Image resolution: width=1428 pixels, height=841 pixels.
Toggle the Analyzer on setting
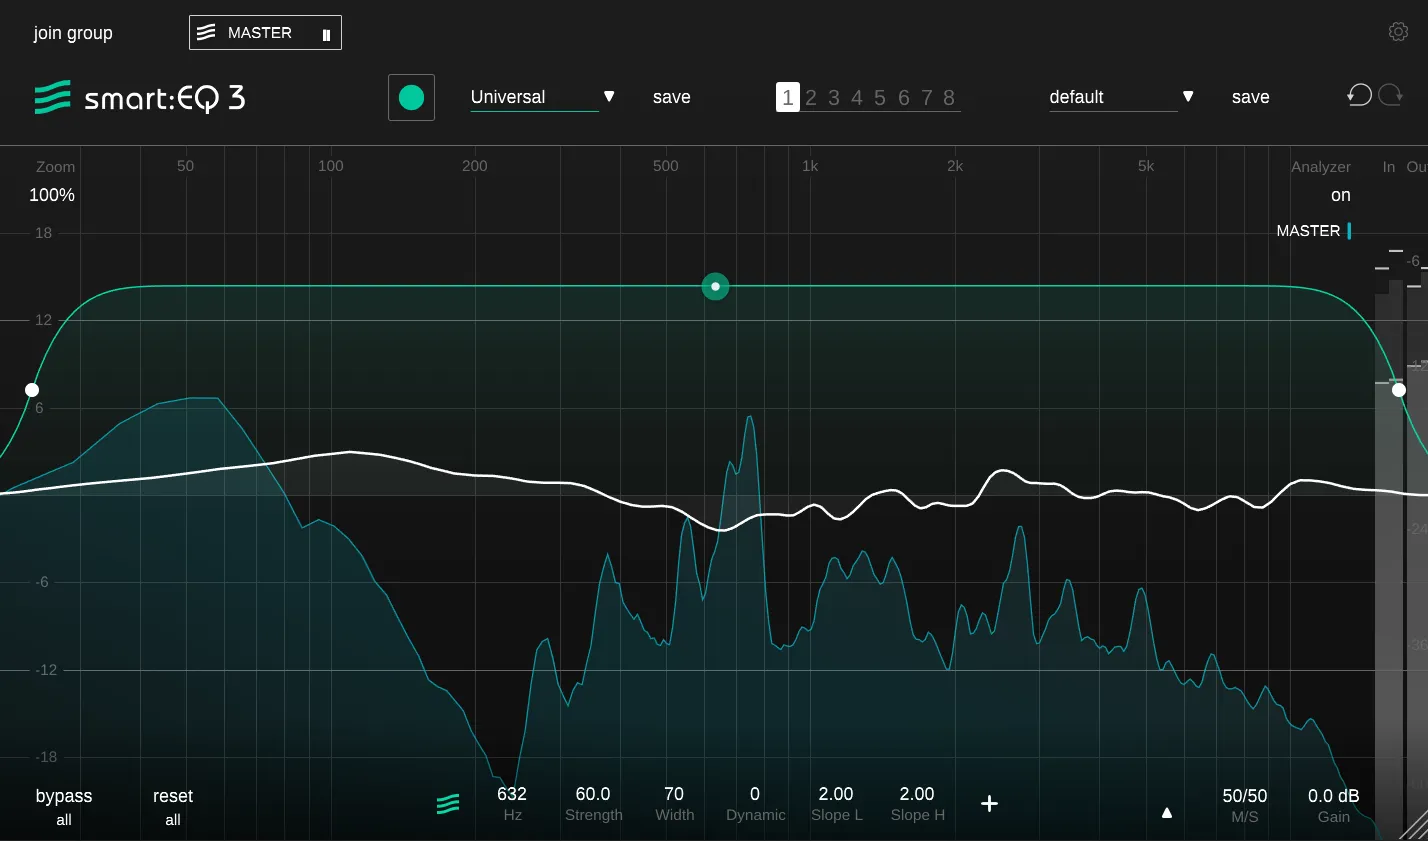pyautogui.click(x=1340, y=195)
